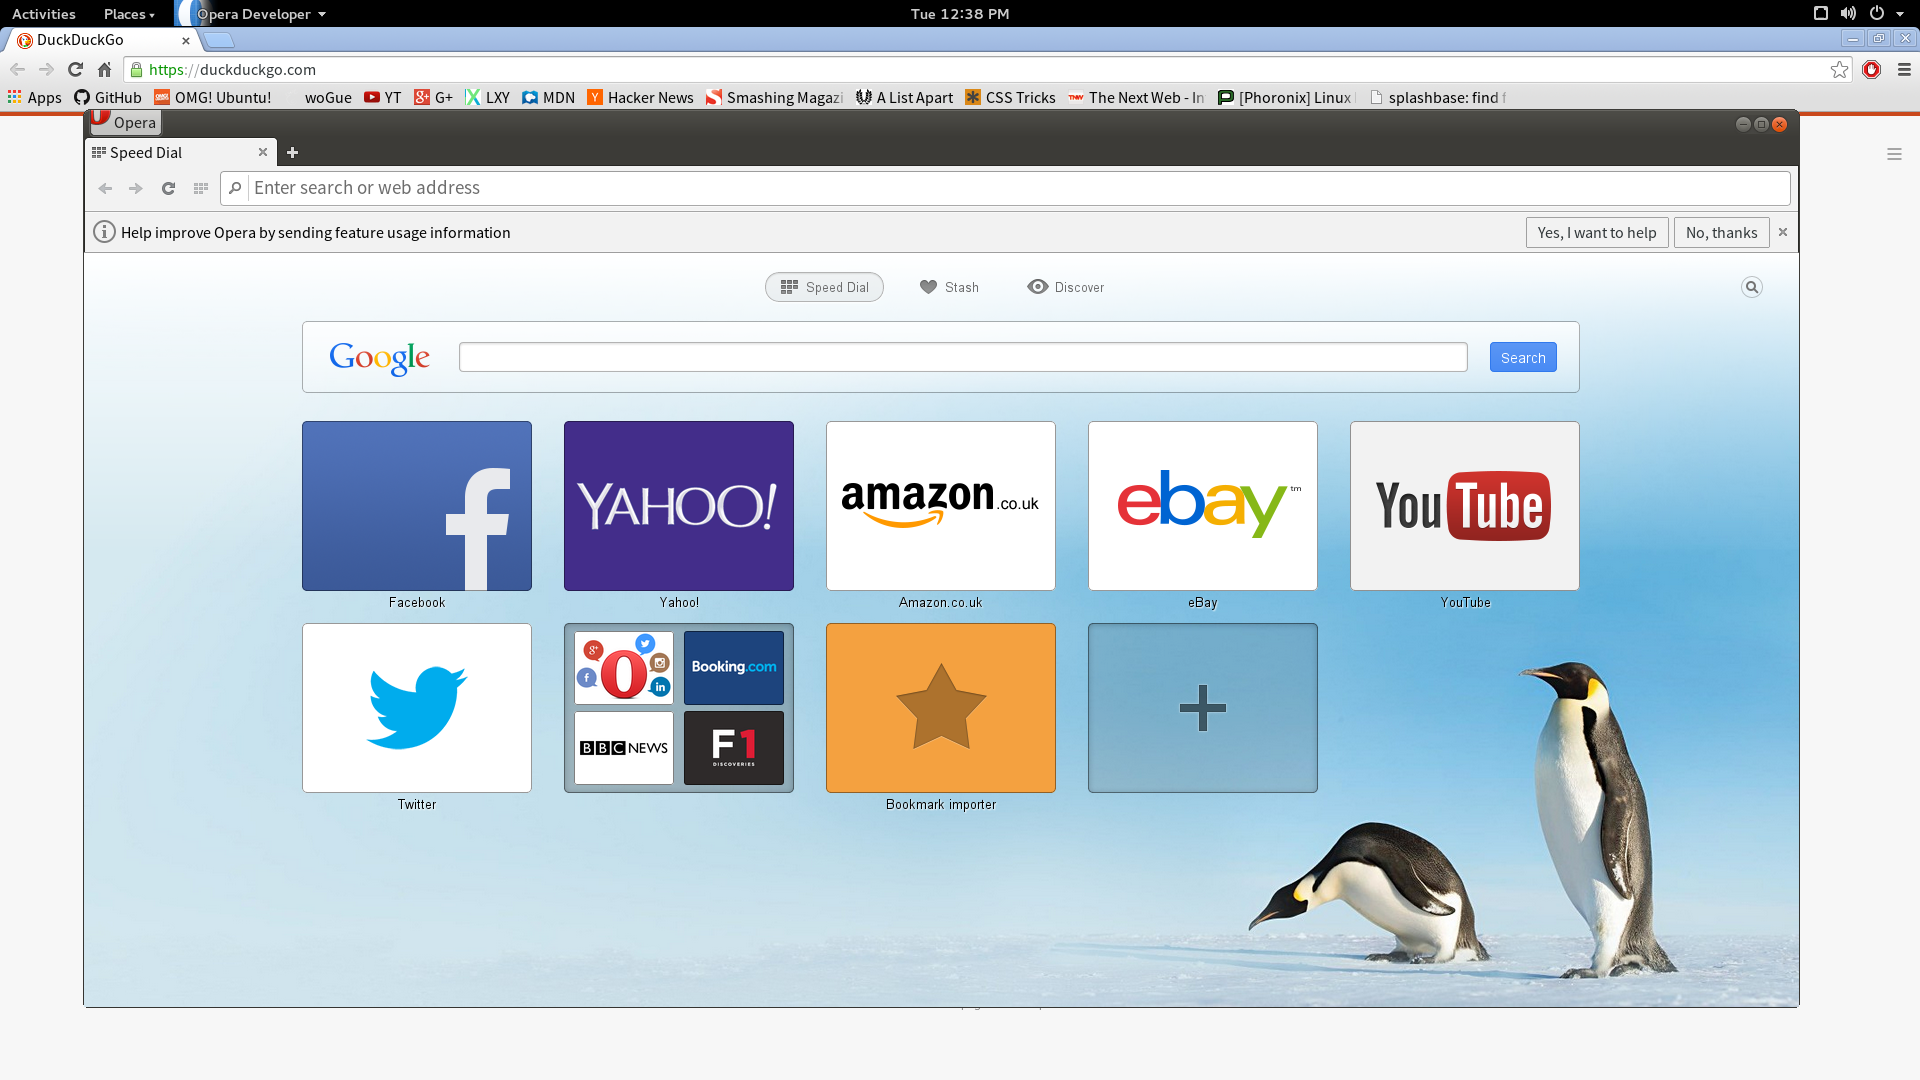Screen dimensions: 1920x1080
Task: Click Chrome's forward arrow button
Action: click(x=46, y=69)
